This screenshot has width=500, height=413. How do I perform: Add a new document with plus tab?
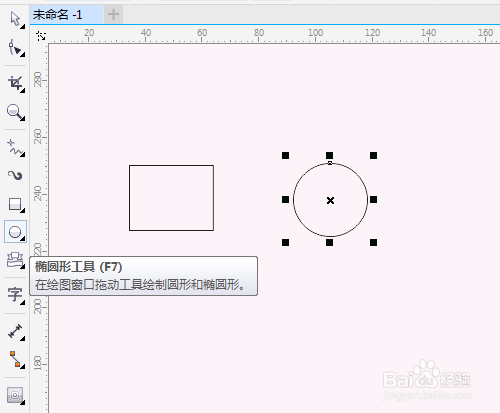[x=113, y=15]
